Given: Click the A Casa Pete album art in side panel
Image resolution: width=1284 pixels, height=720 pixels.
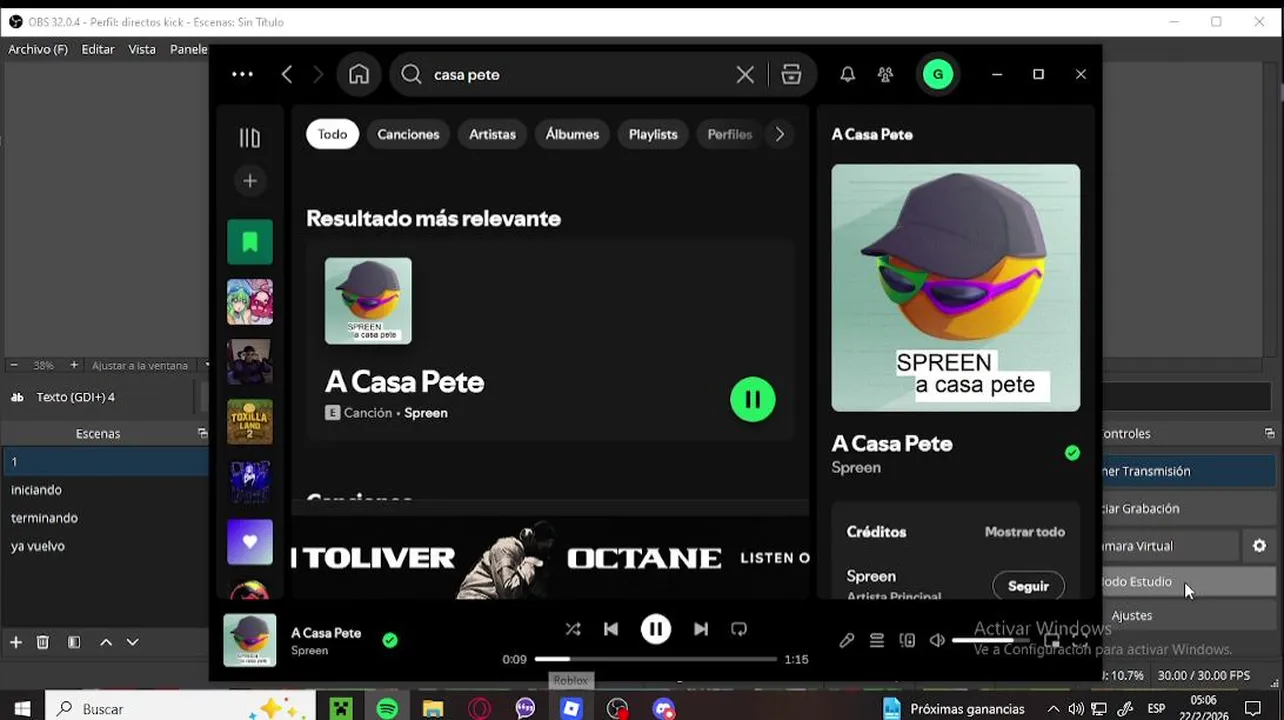Looking at the screenshot, I should (x=956, y=288).
